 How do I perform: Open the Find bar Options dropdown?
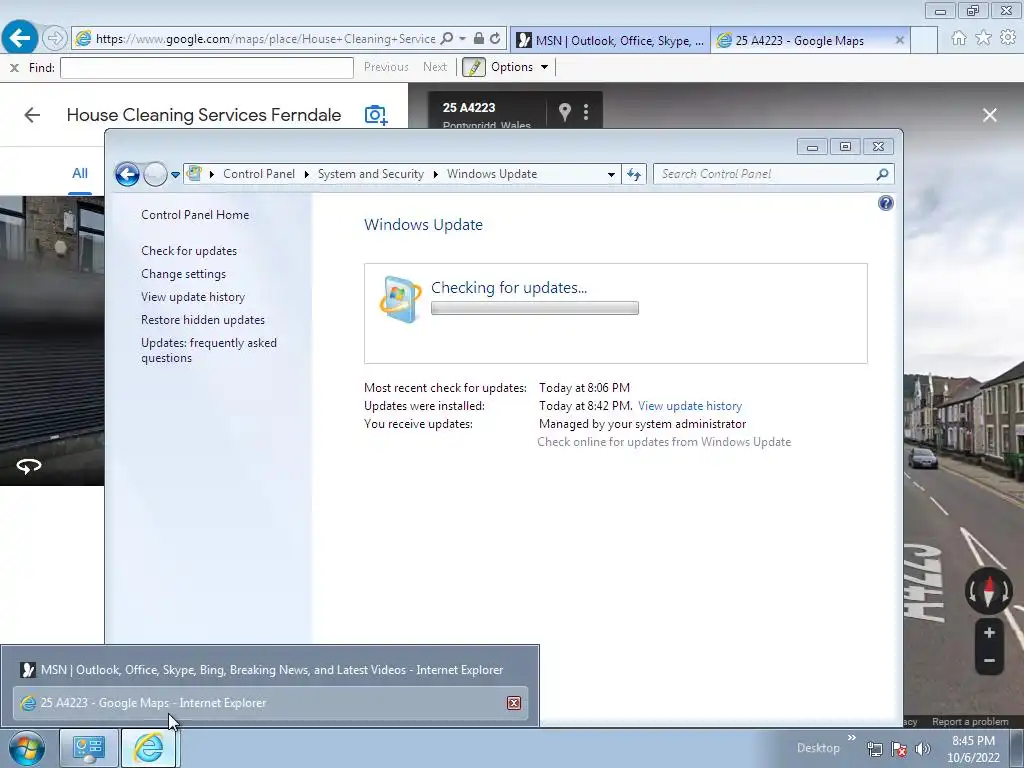(x=520, y=67)
